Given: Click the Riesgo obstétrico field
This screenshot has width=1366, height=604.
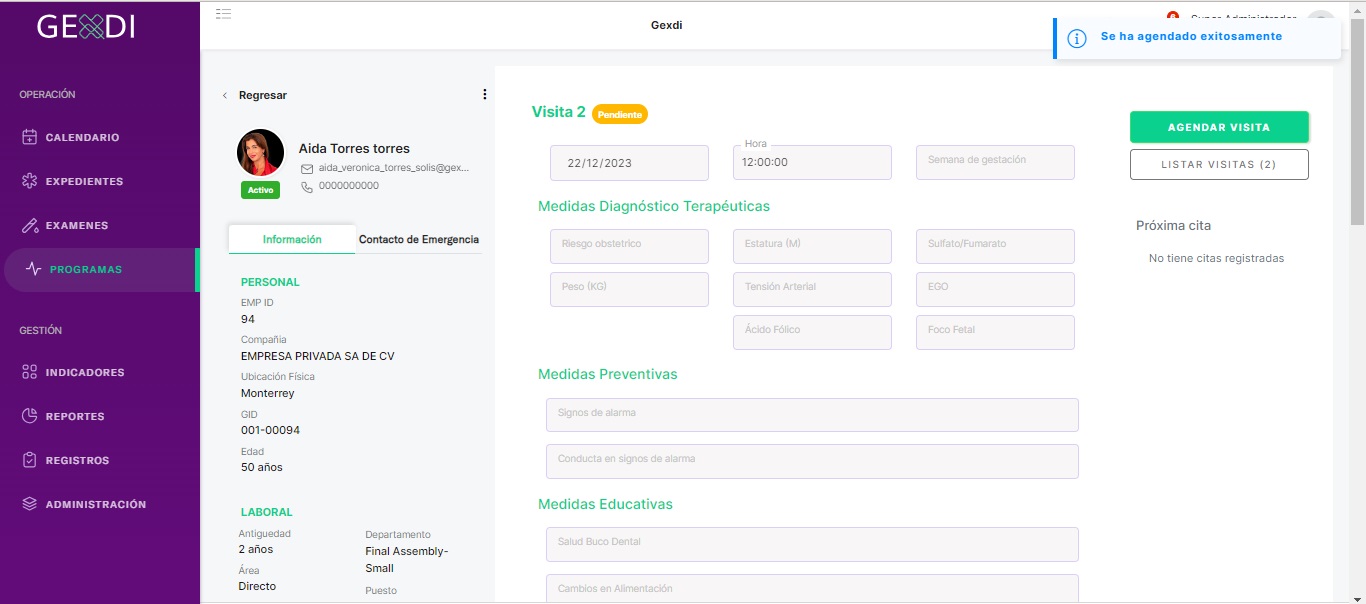Looking at the screenshot, I should pyautogui.click(x=629, y=246).
